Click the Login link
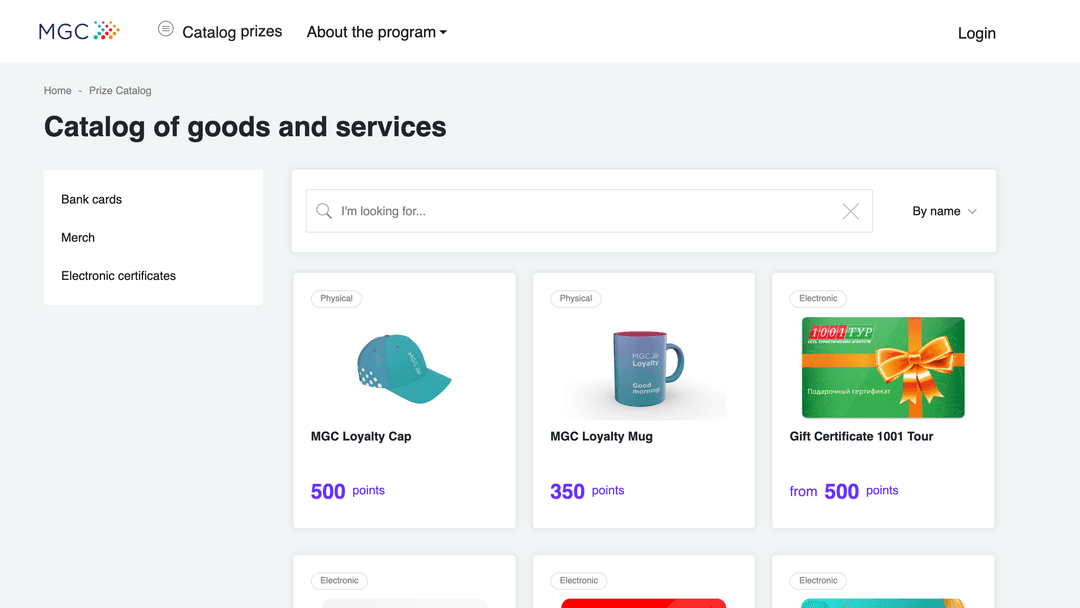Viewport: 1080px width, 608px height. (976, 33)
